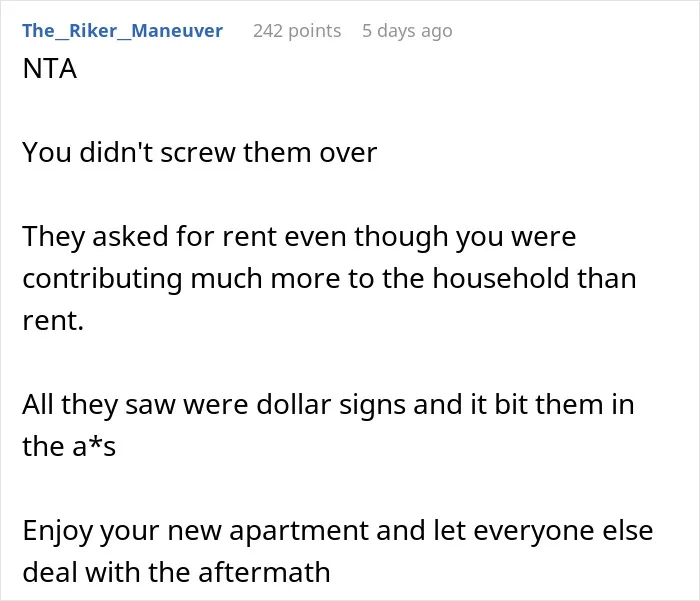Click the word points beside 242

(315, 31)
